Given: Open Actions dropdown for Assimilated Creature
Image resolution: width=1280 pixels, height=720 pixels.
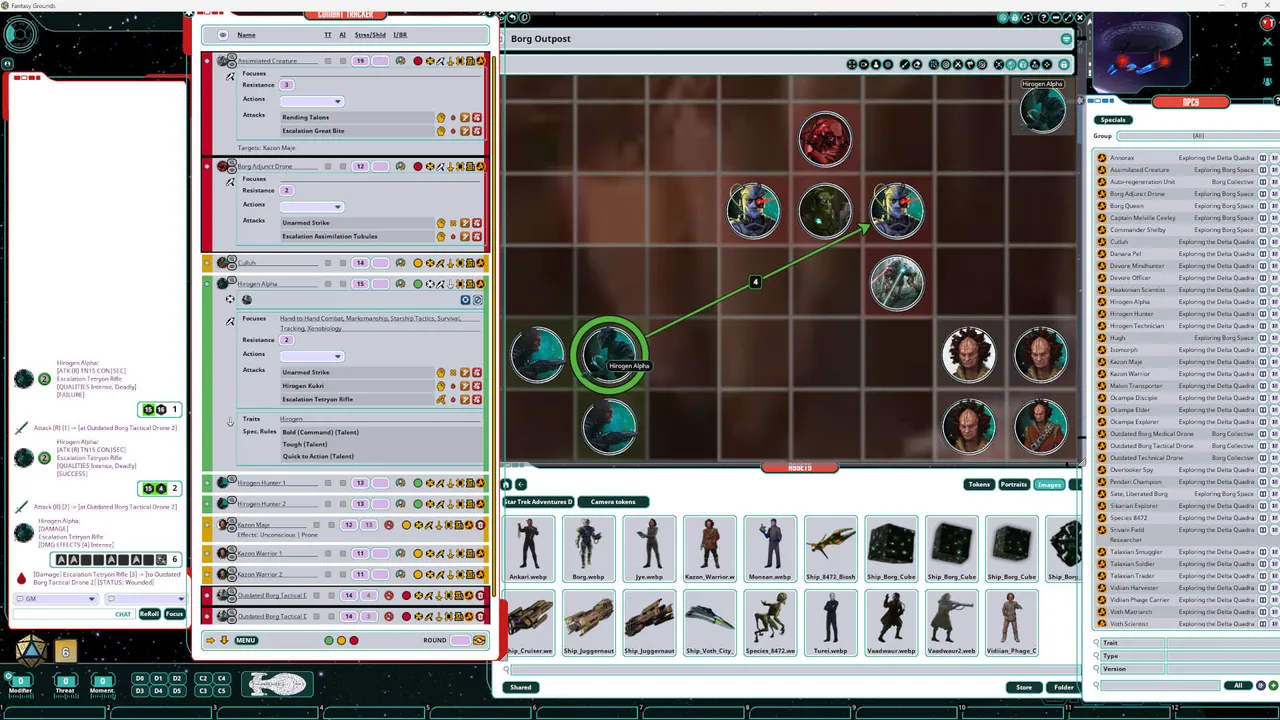Looking at the screenshot, I should (311, 101).
